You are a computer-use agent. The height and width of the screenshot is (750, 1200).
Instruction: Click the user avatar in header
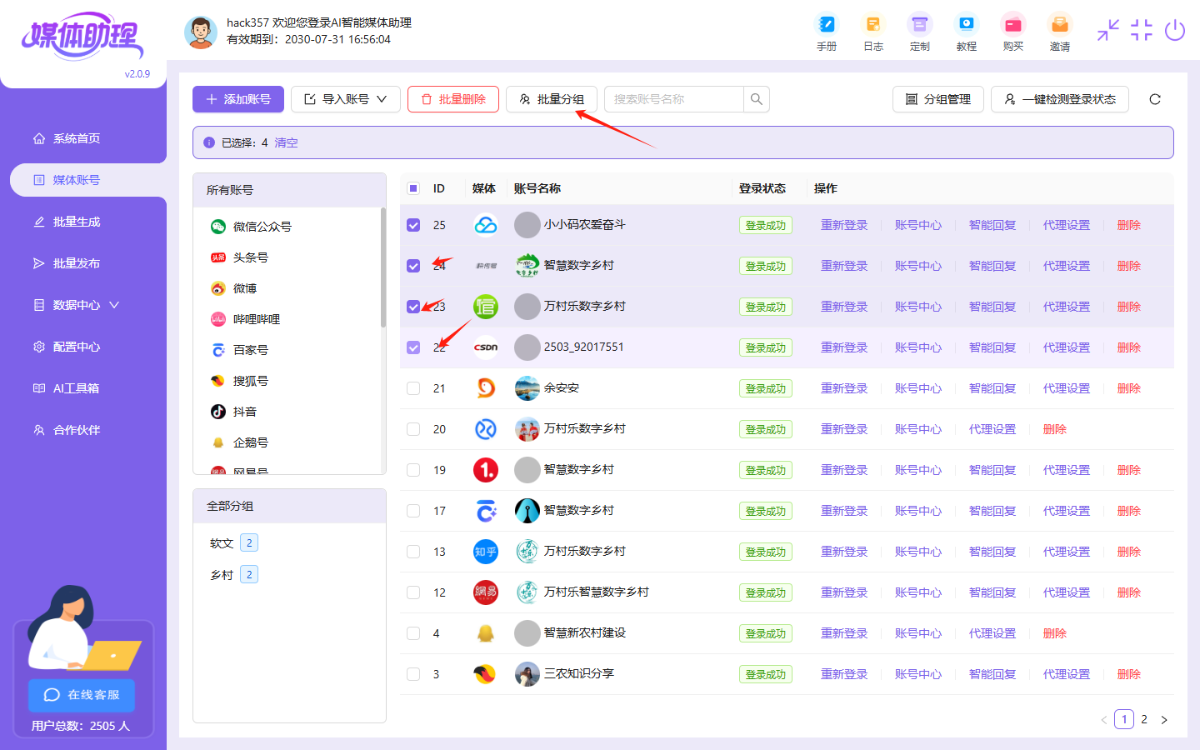[x=200, y=32]
